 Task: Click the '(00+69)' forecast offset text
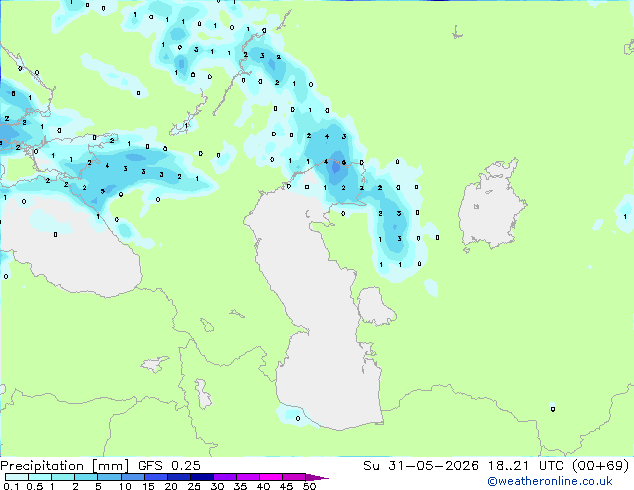(x=600, y=466)
